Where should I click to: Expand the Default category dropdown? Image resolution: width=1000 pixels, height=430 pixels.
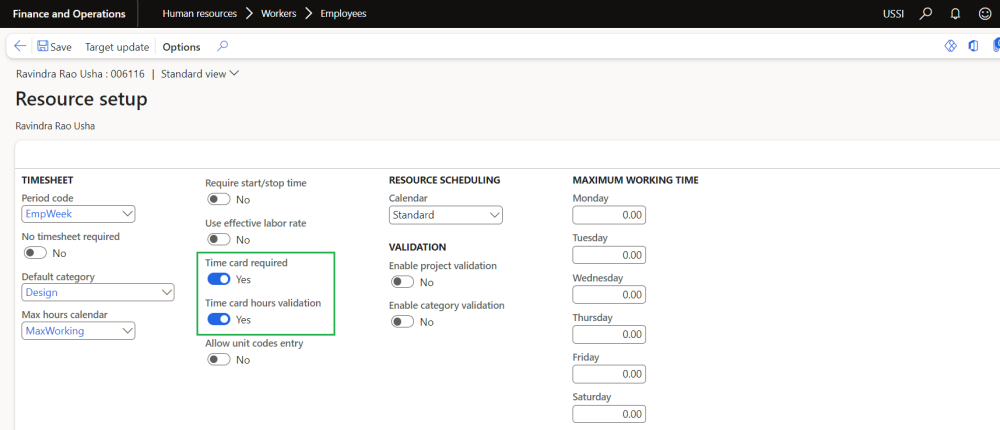coord(167,292)
